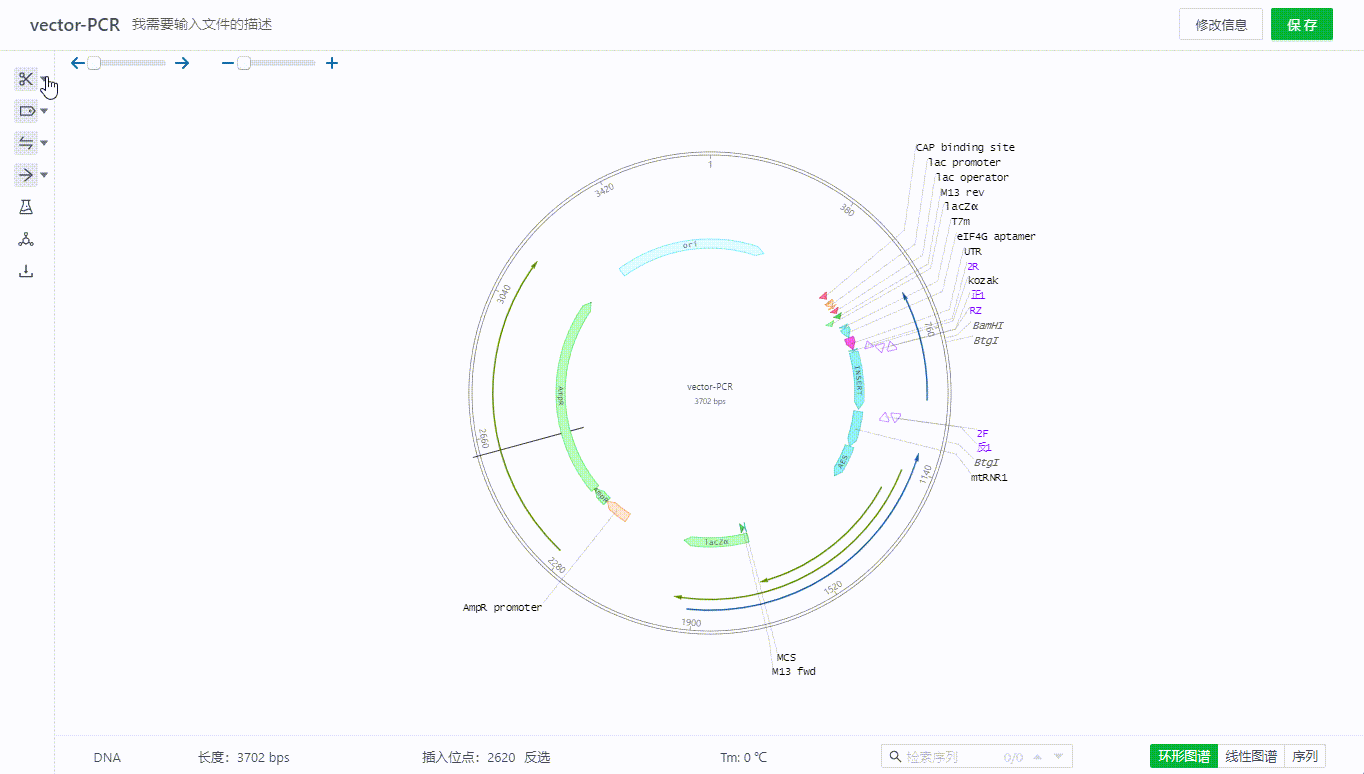Click the molecule network icon

(x=26, y=239)
